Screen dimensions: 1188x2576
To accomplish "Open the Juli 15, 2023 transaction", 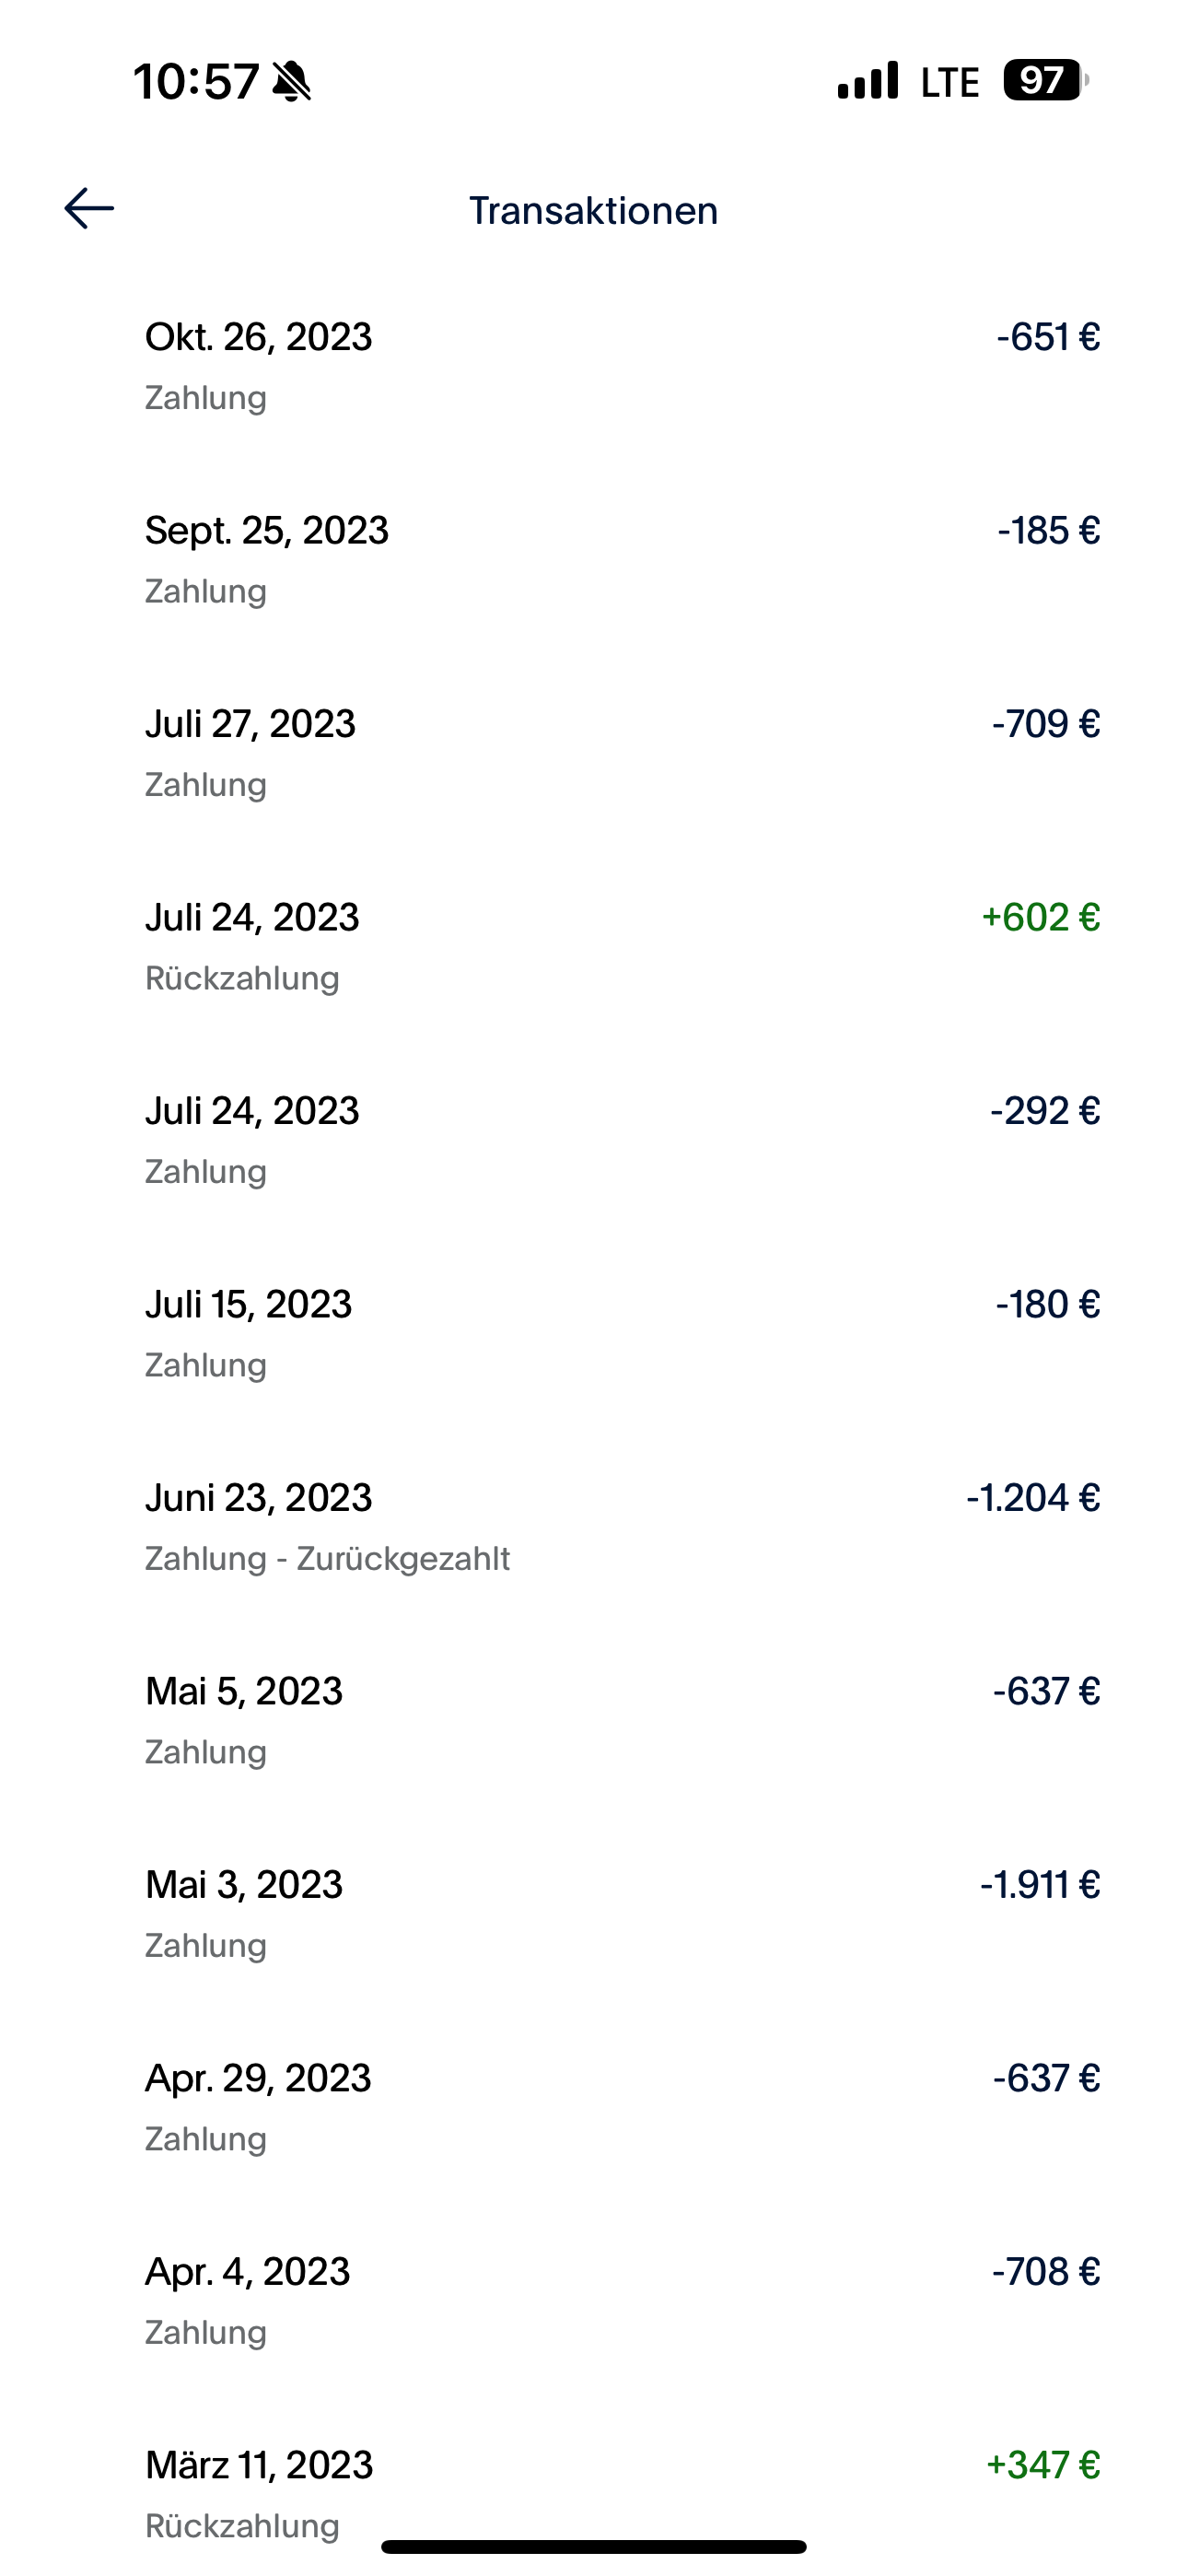I will click(x=620, y=1332).
